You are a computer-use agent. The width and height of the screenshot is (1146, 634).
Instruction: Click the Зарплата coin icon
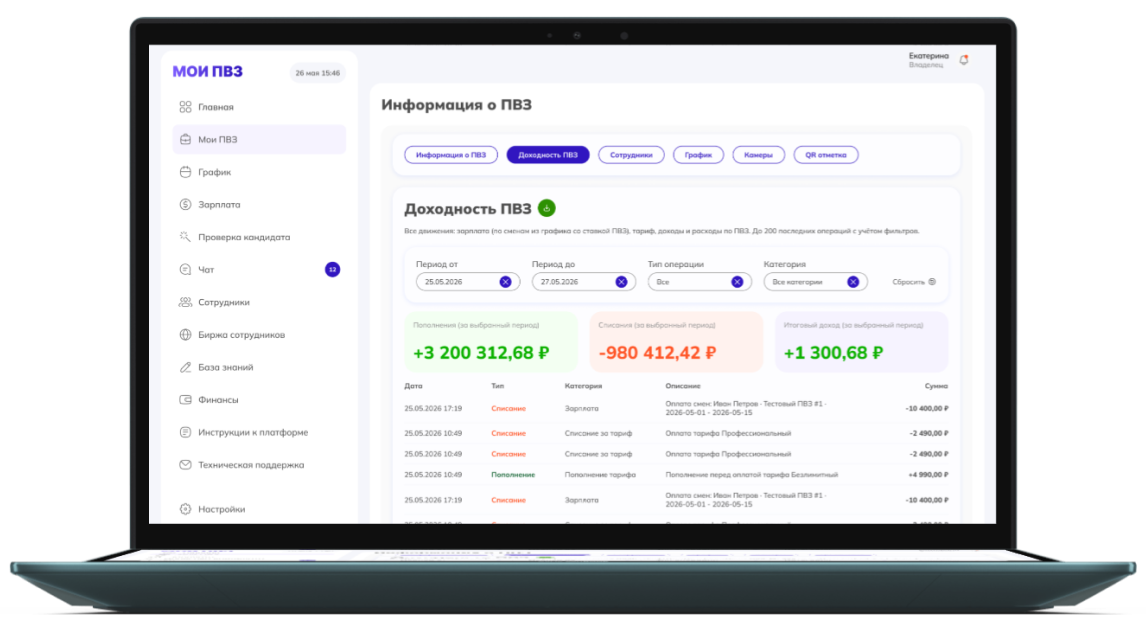click(186, 204)
